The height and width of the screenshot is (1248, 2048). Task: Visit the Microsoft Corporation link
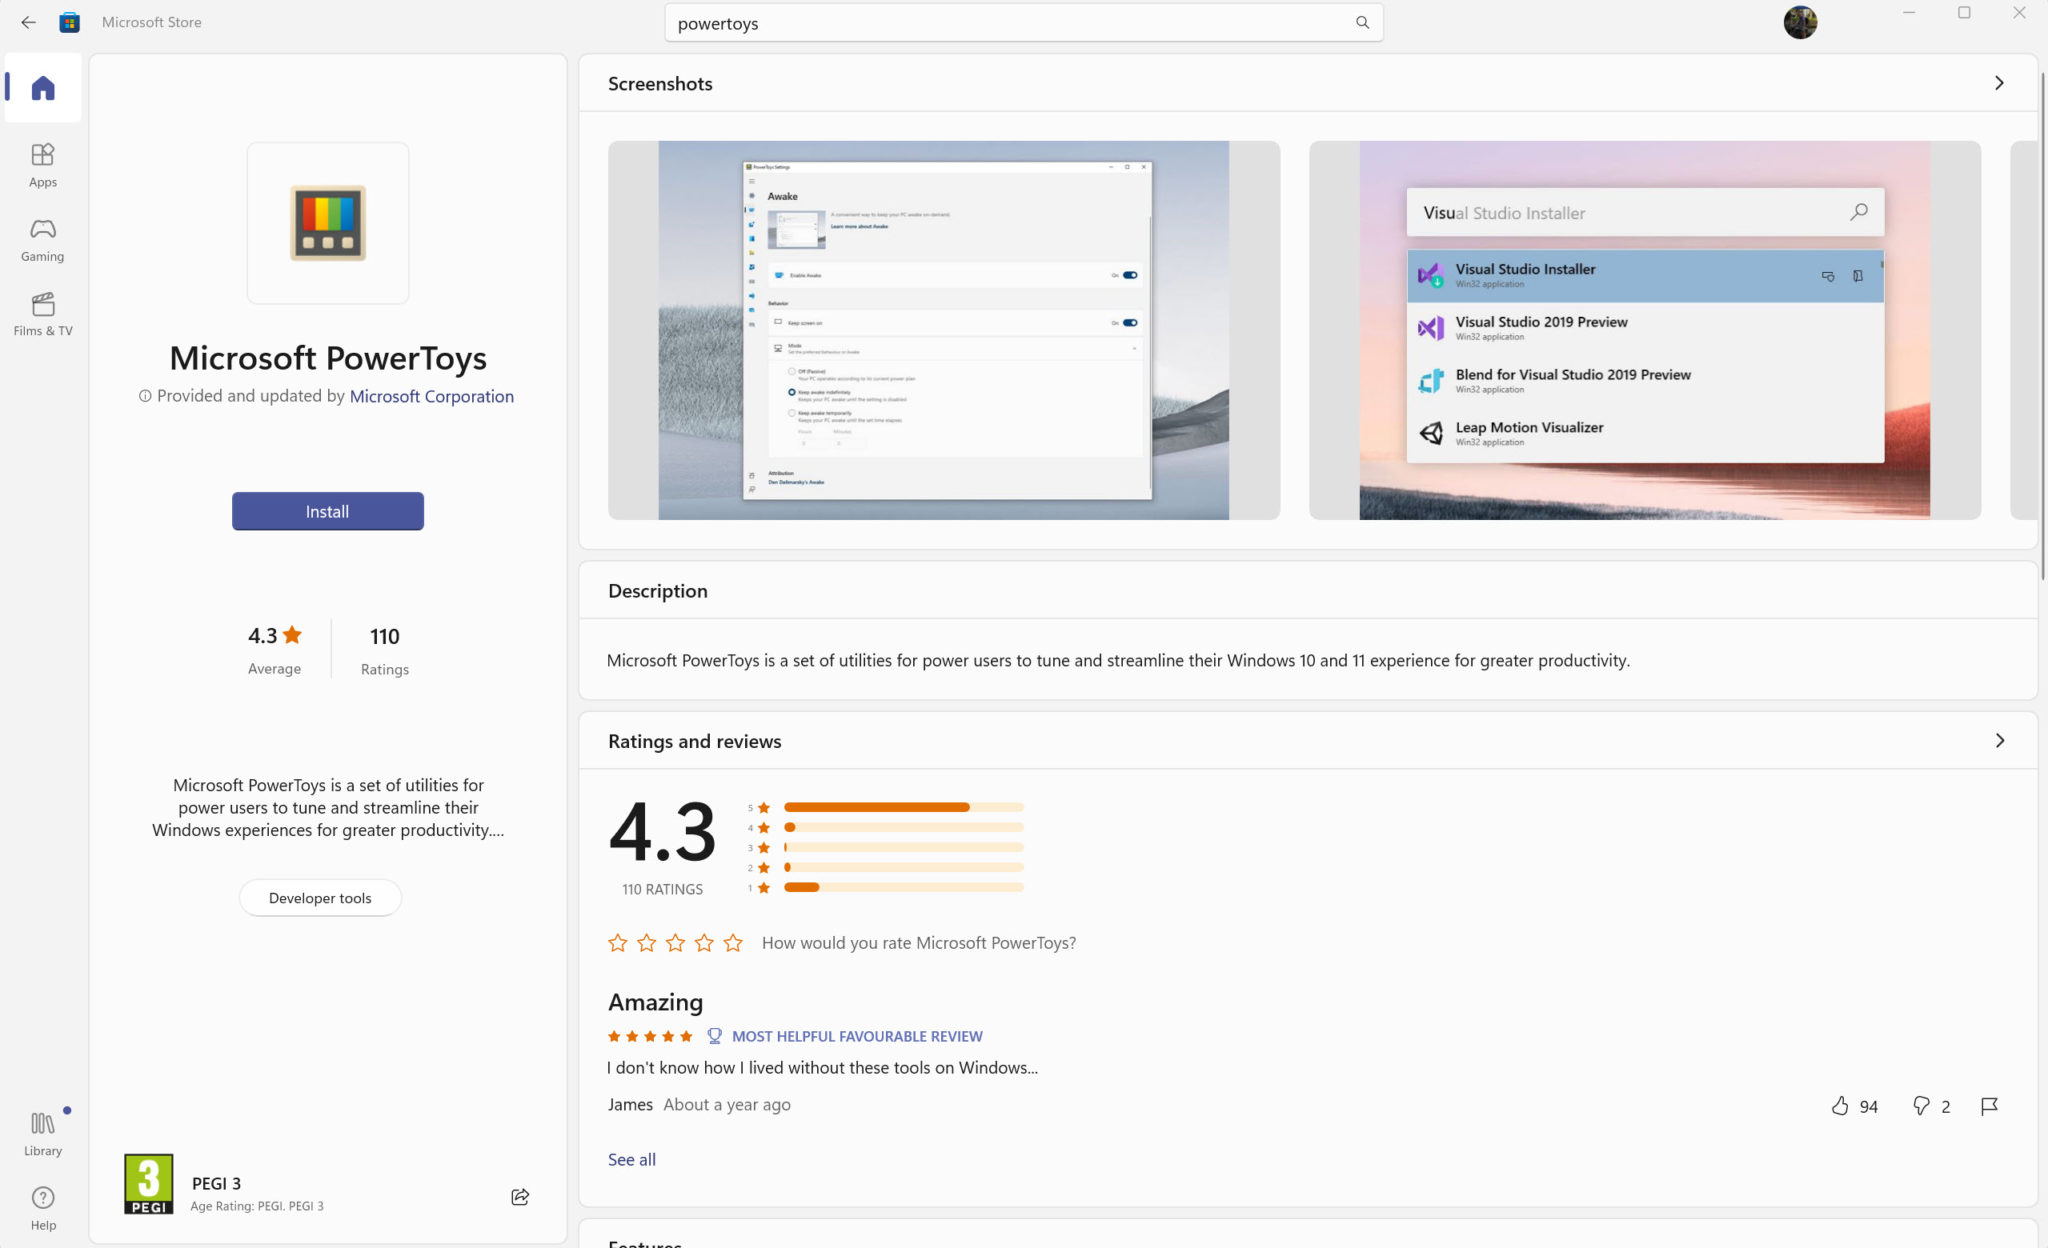431,396
